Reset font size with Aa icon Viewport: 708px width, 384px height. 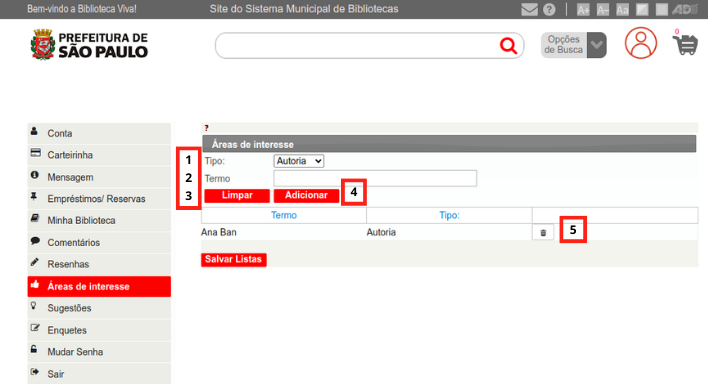622,9
